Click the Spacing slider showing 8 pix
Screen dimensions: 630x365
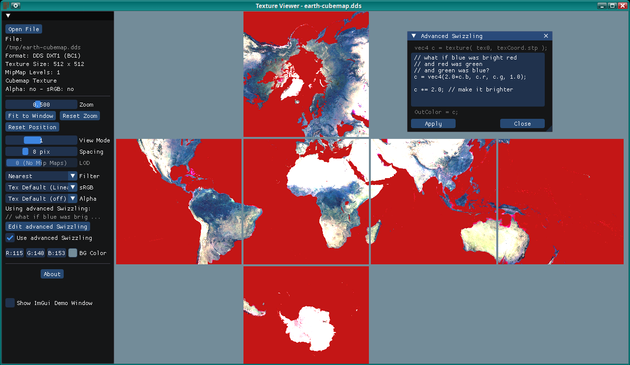[x=41, y=152]
